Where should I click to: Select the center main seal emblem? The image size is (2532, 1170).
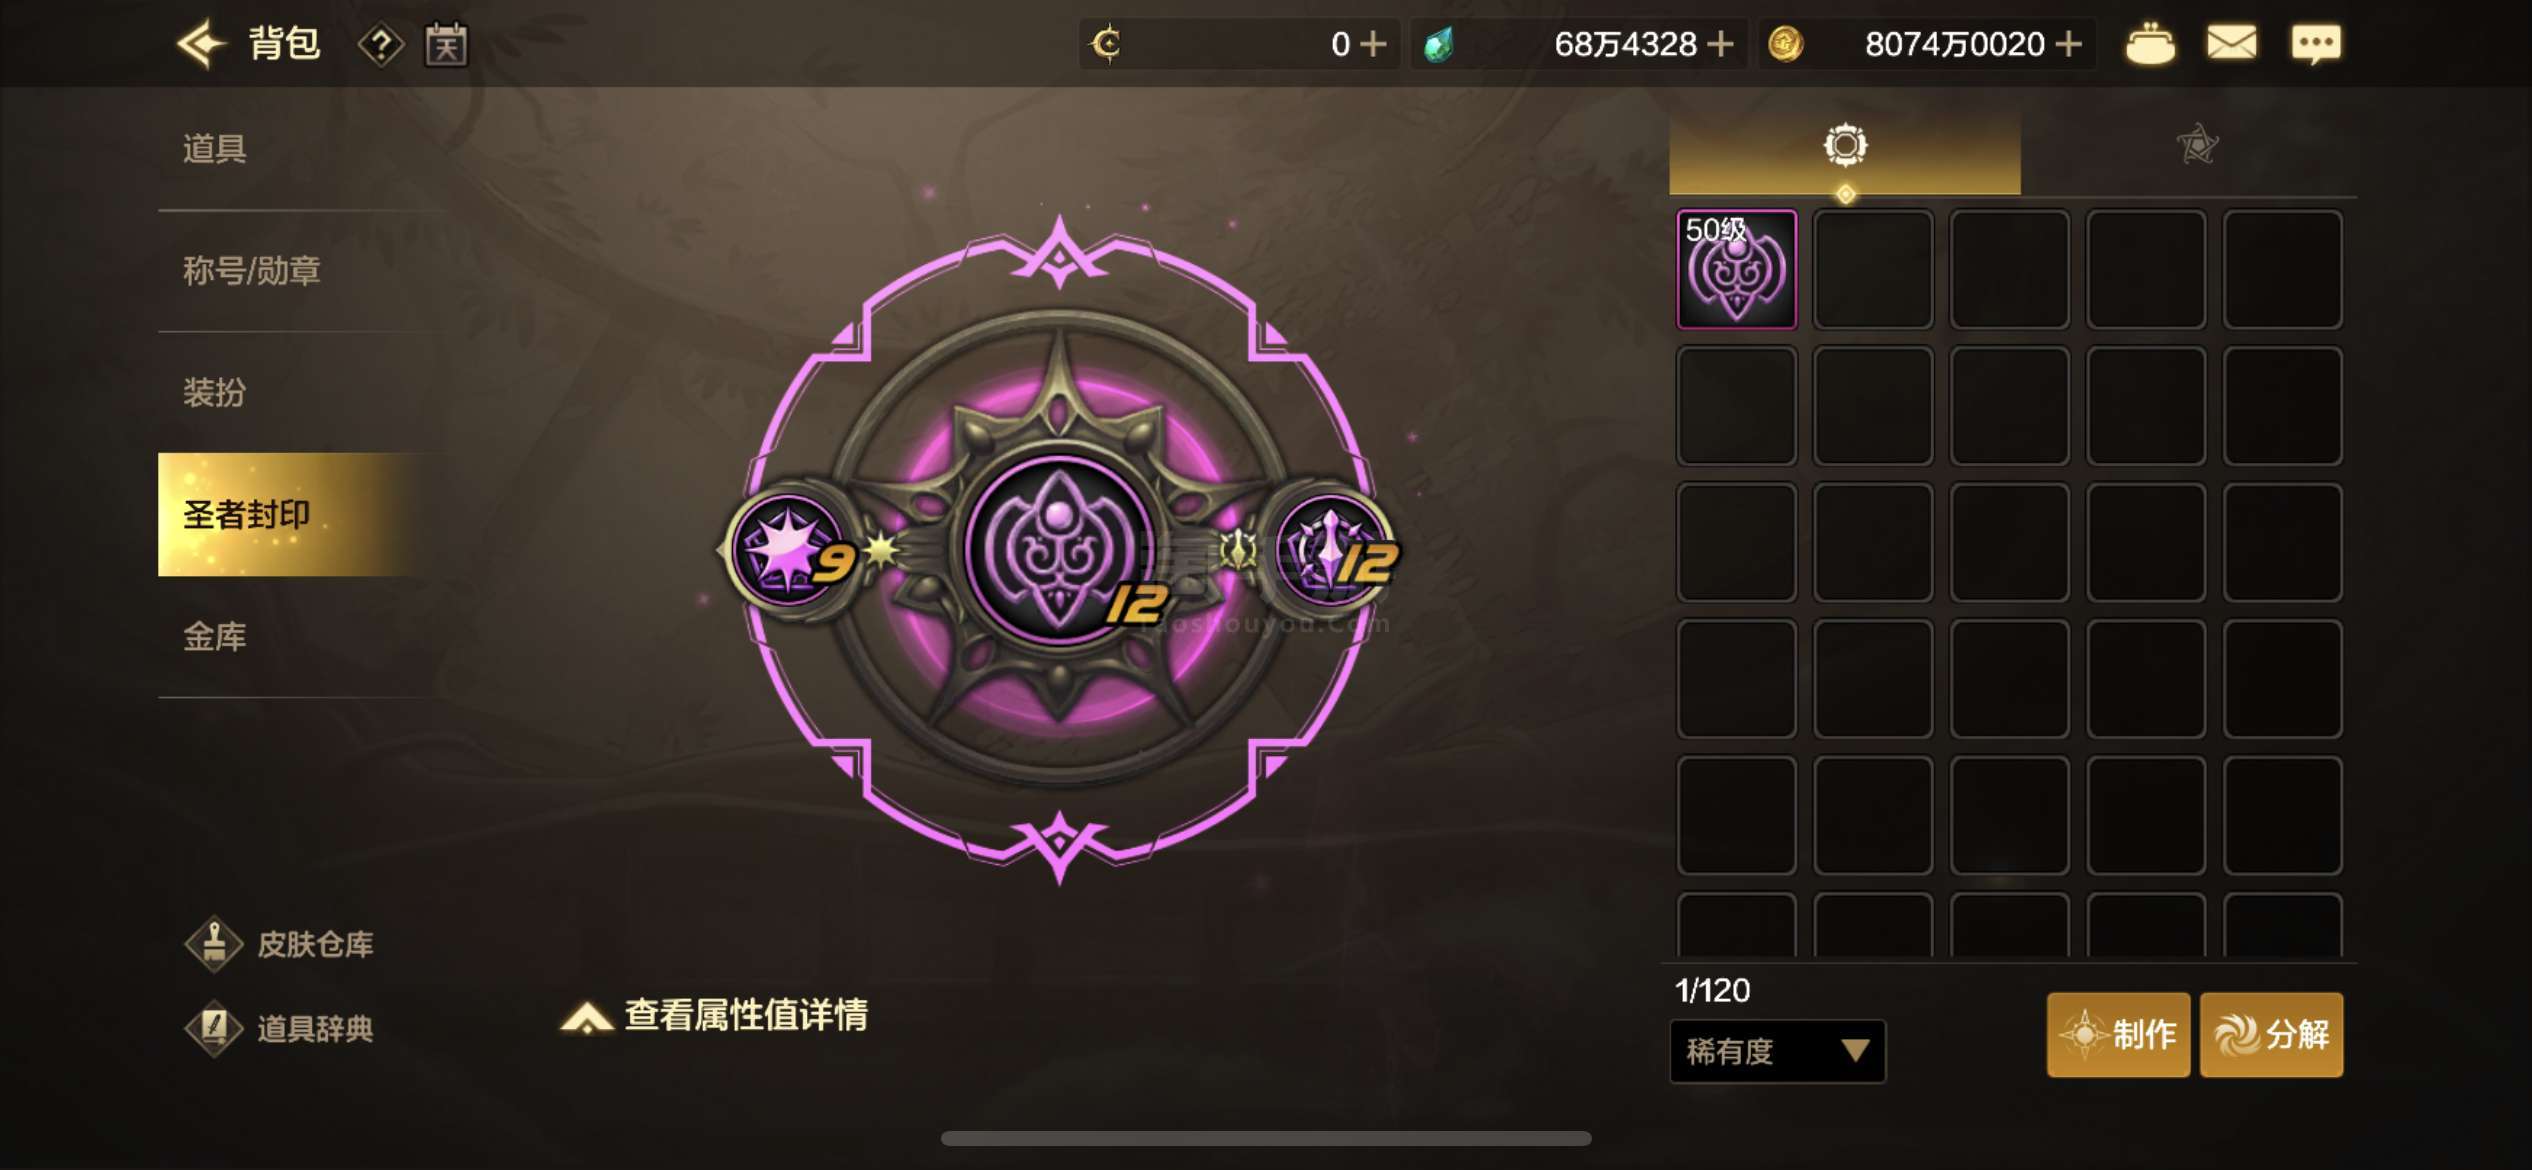click(1060, 549)
